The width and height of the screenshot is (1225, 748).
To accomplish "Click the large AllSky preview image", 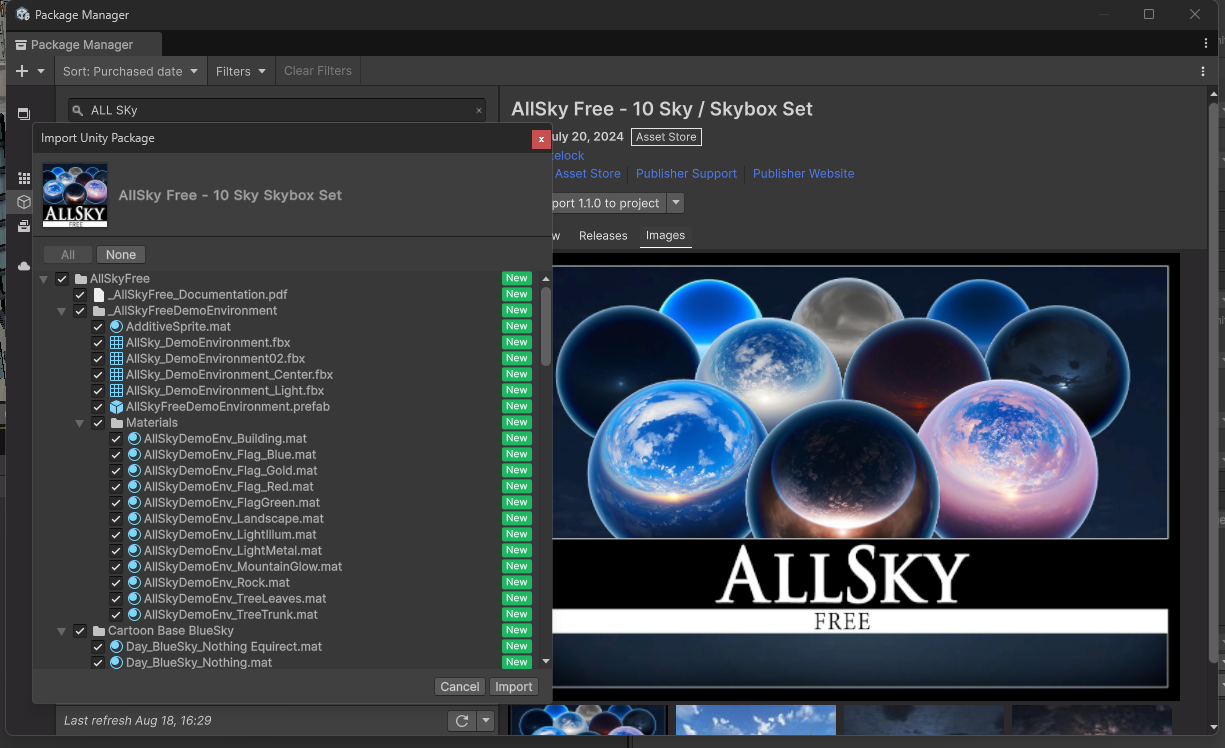I will point(861,477).
